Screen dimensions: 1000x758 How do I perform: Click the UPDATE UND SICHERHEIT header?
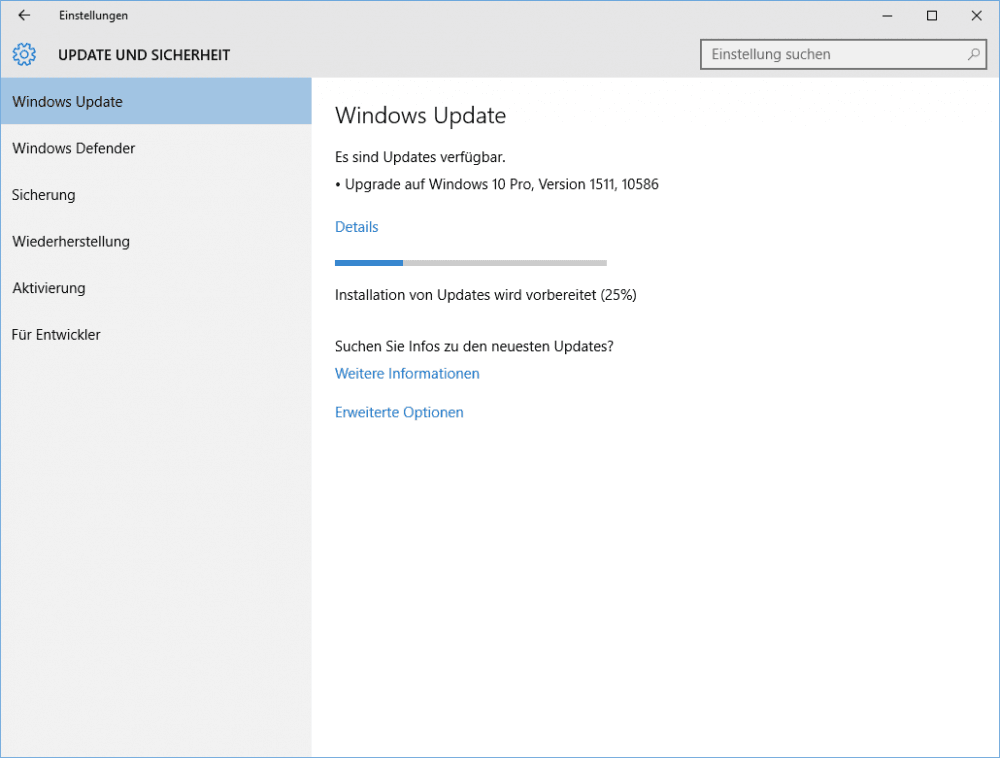(x=144, y=55)
